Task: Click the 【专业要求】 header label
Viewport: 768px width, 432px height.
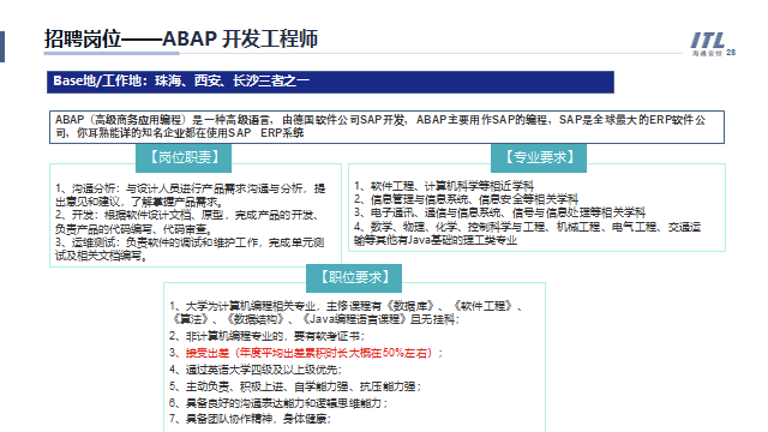Action: (539, 158)
